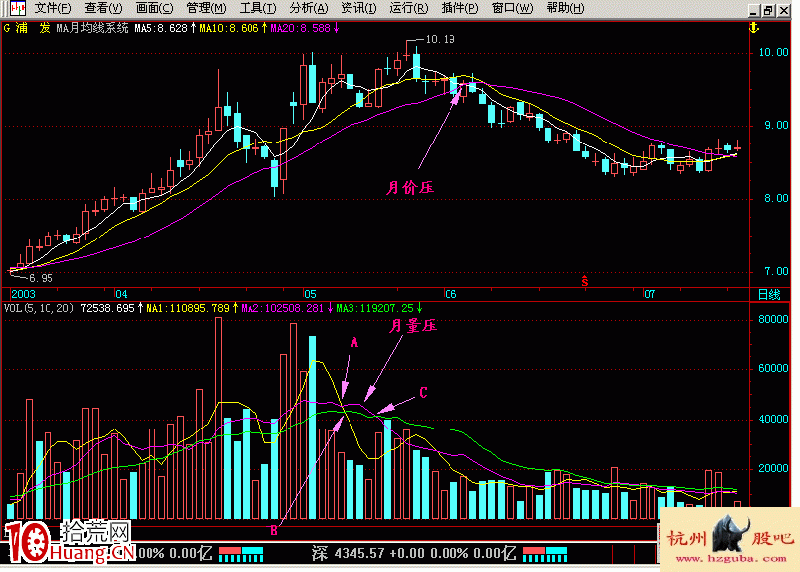The width and height of the screenshot is (800, 572).
Task: Open the 分析(A) menu
Action: (x=309, y=8)
